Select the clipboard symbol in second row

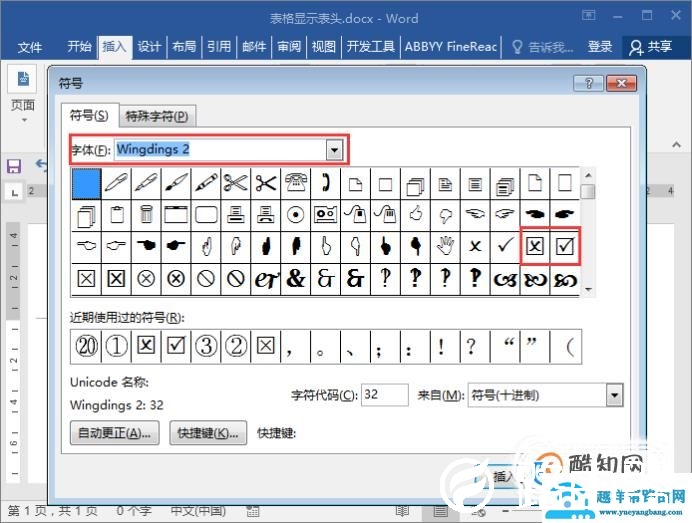point(116,215)
